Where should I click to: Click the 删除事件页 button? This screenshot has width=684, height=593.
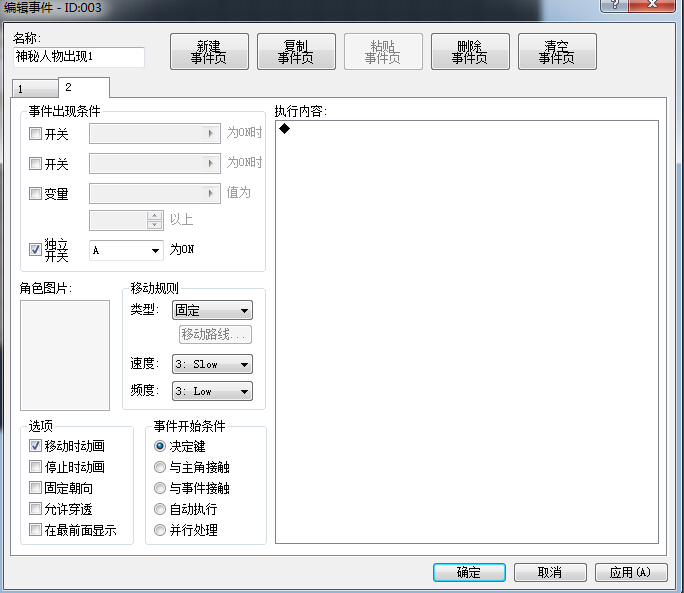[x=470, y=51]
